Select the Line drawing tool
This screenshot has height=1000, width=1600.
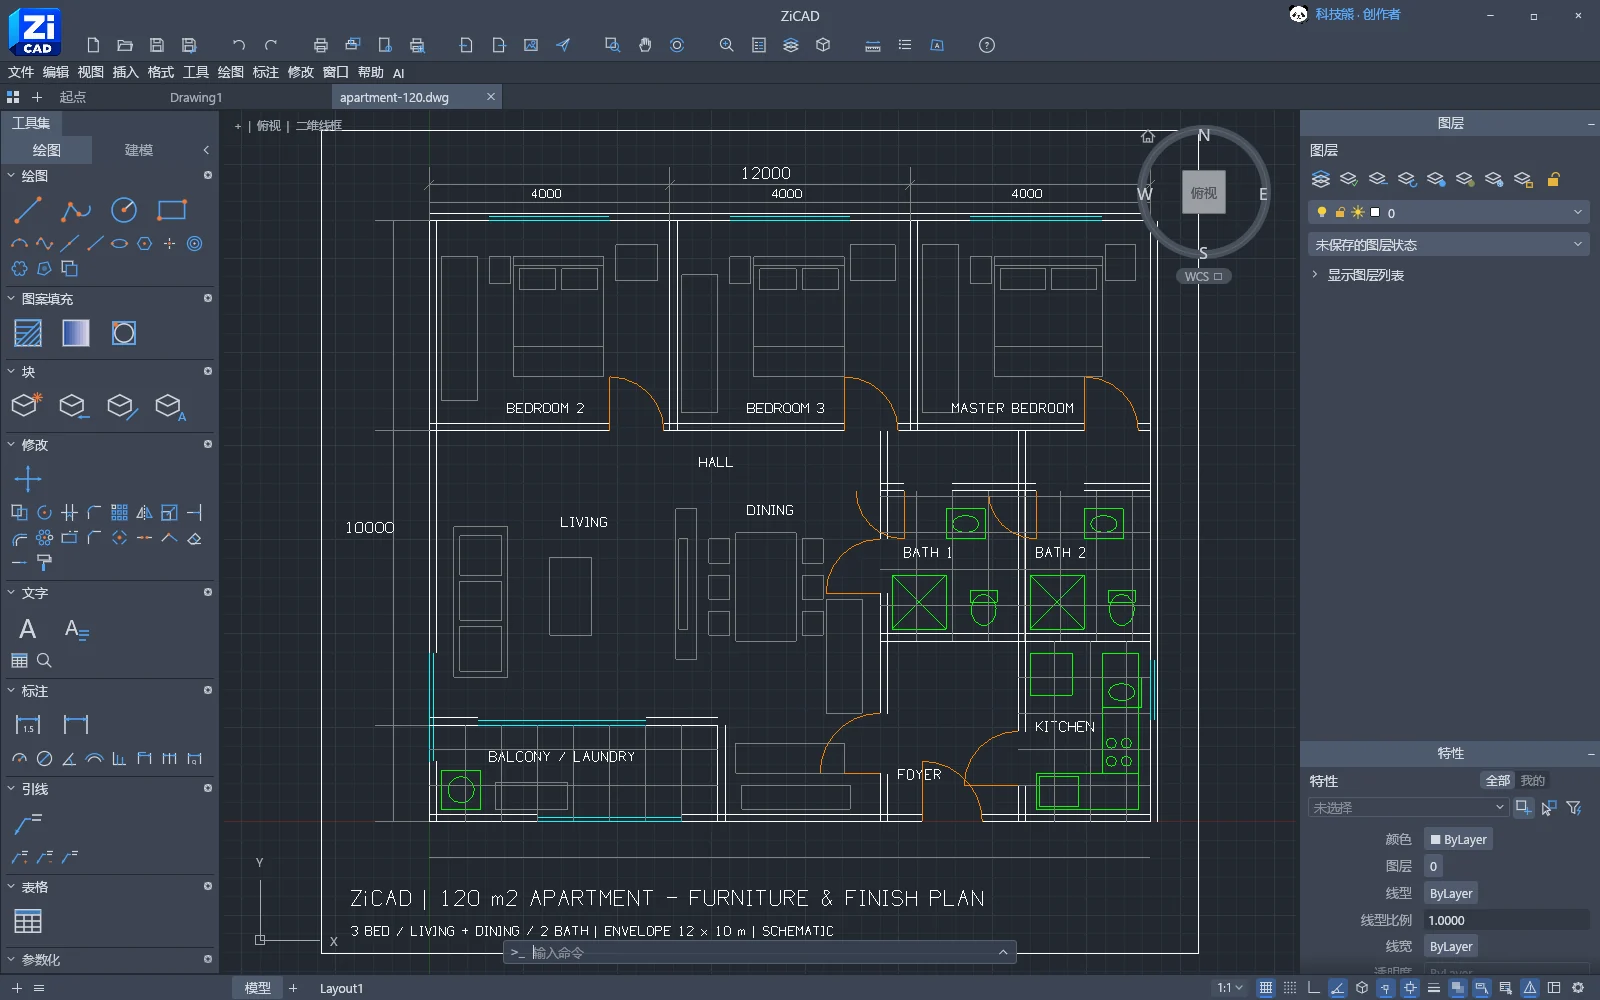click(x=28, y=210)
